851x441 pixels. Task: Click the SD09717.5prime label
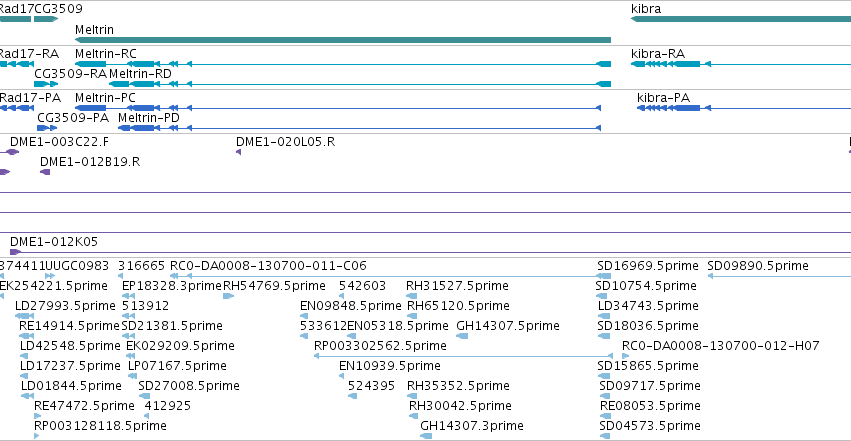click(x=650, y=386)
